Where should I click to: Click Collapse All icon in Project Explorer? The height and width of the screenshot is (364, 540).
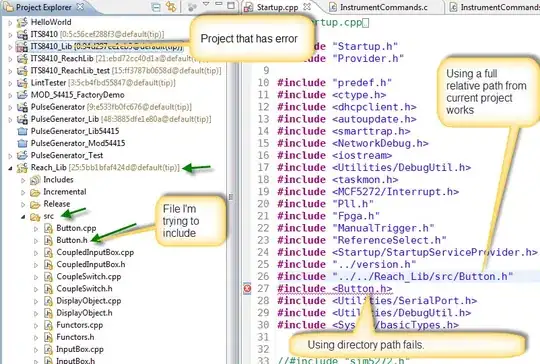click(156, 7)
